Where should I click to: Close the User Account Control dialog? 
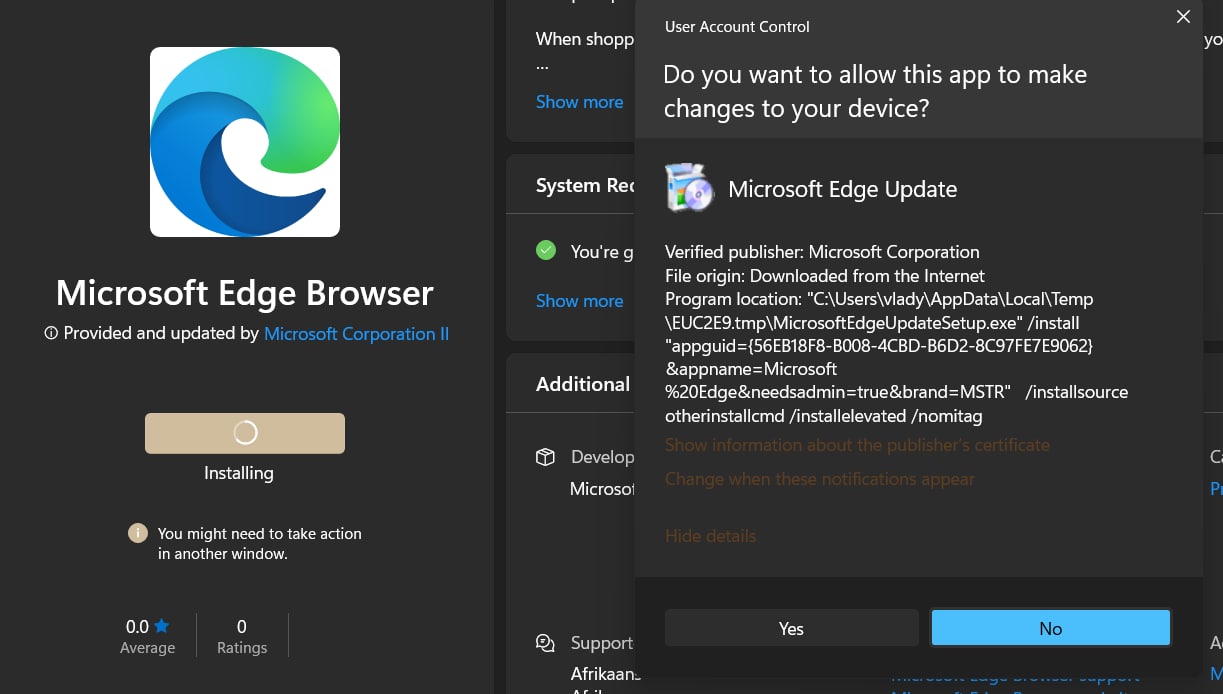(1183, 17)
